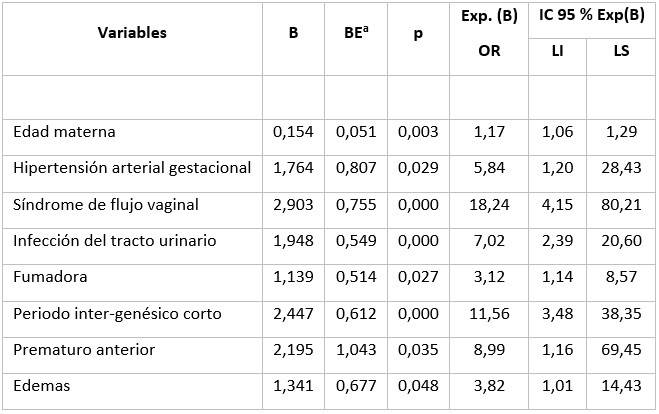Image resolution: width=659 pixels, height=414 pixels.
Task: Click the OR value 18,24
Action: pyautogui.click(x=490, y=205)
